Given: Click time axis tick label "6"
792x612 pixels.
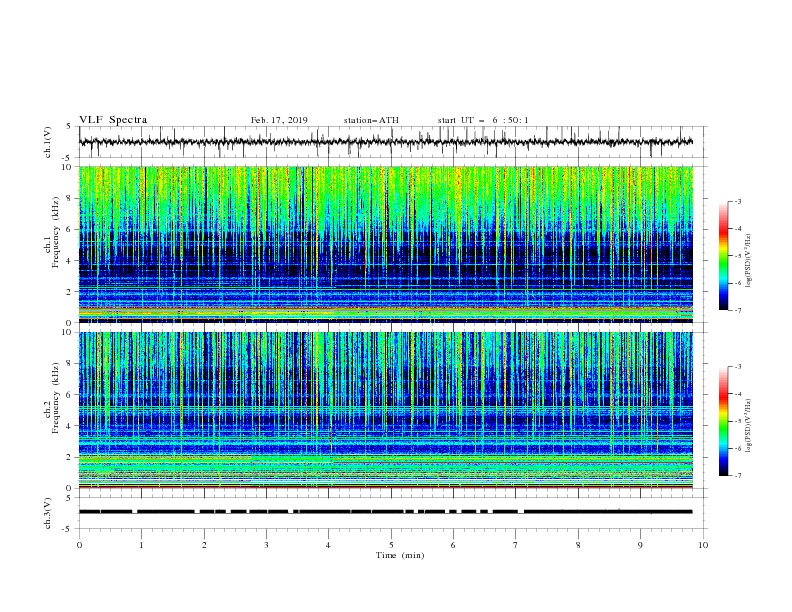Looking at the screenshot, I should (453, 545).
